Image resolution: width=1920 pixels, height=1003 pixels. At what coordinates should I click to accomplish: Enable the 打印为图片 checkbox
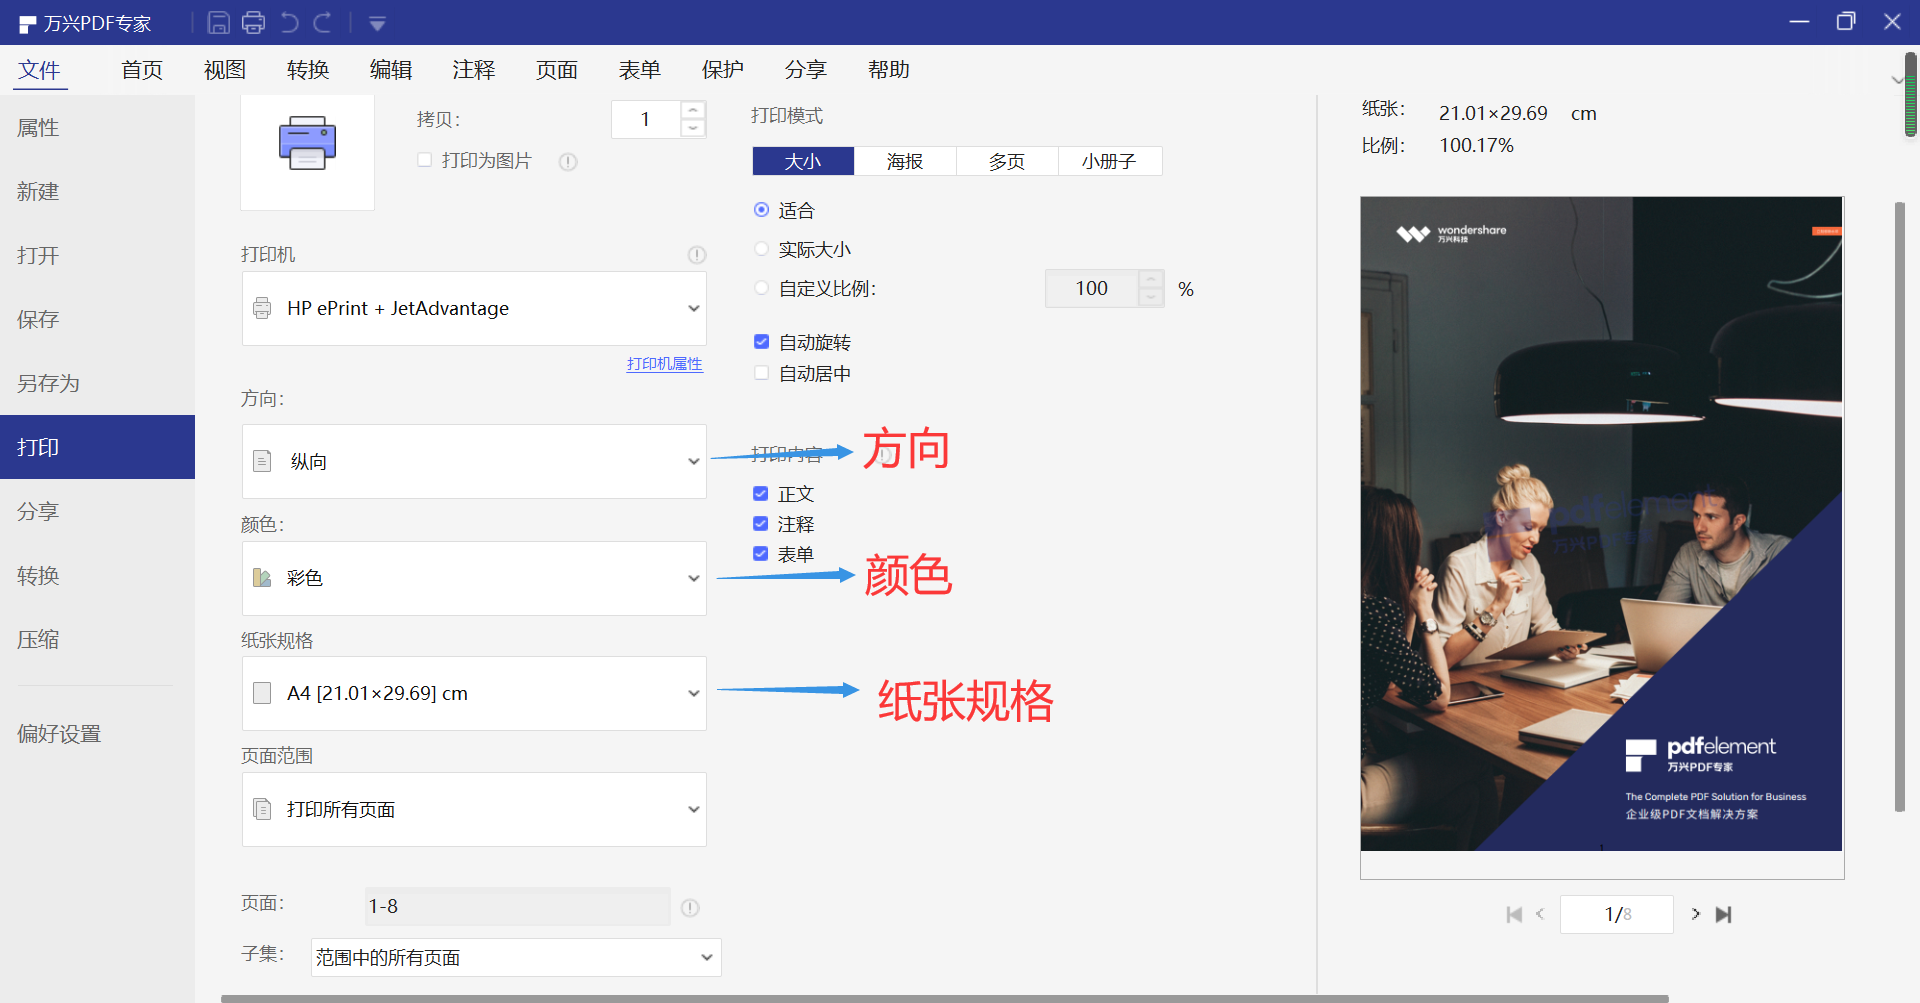coord(424,160)
